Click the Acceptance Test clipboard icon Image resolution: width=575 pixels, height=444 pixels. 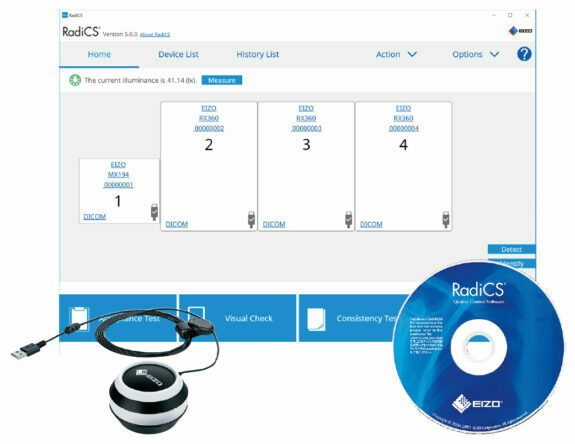79,318
